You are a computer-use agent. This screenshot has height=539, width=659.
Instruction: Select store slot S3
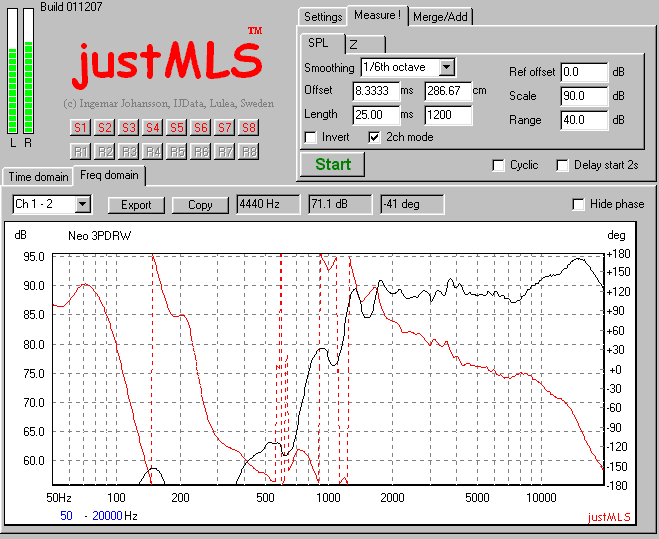[x=128, y=127]
